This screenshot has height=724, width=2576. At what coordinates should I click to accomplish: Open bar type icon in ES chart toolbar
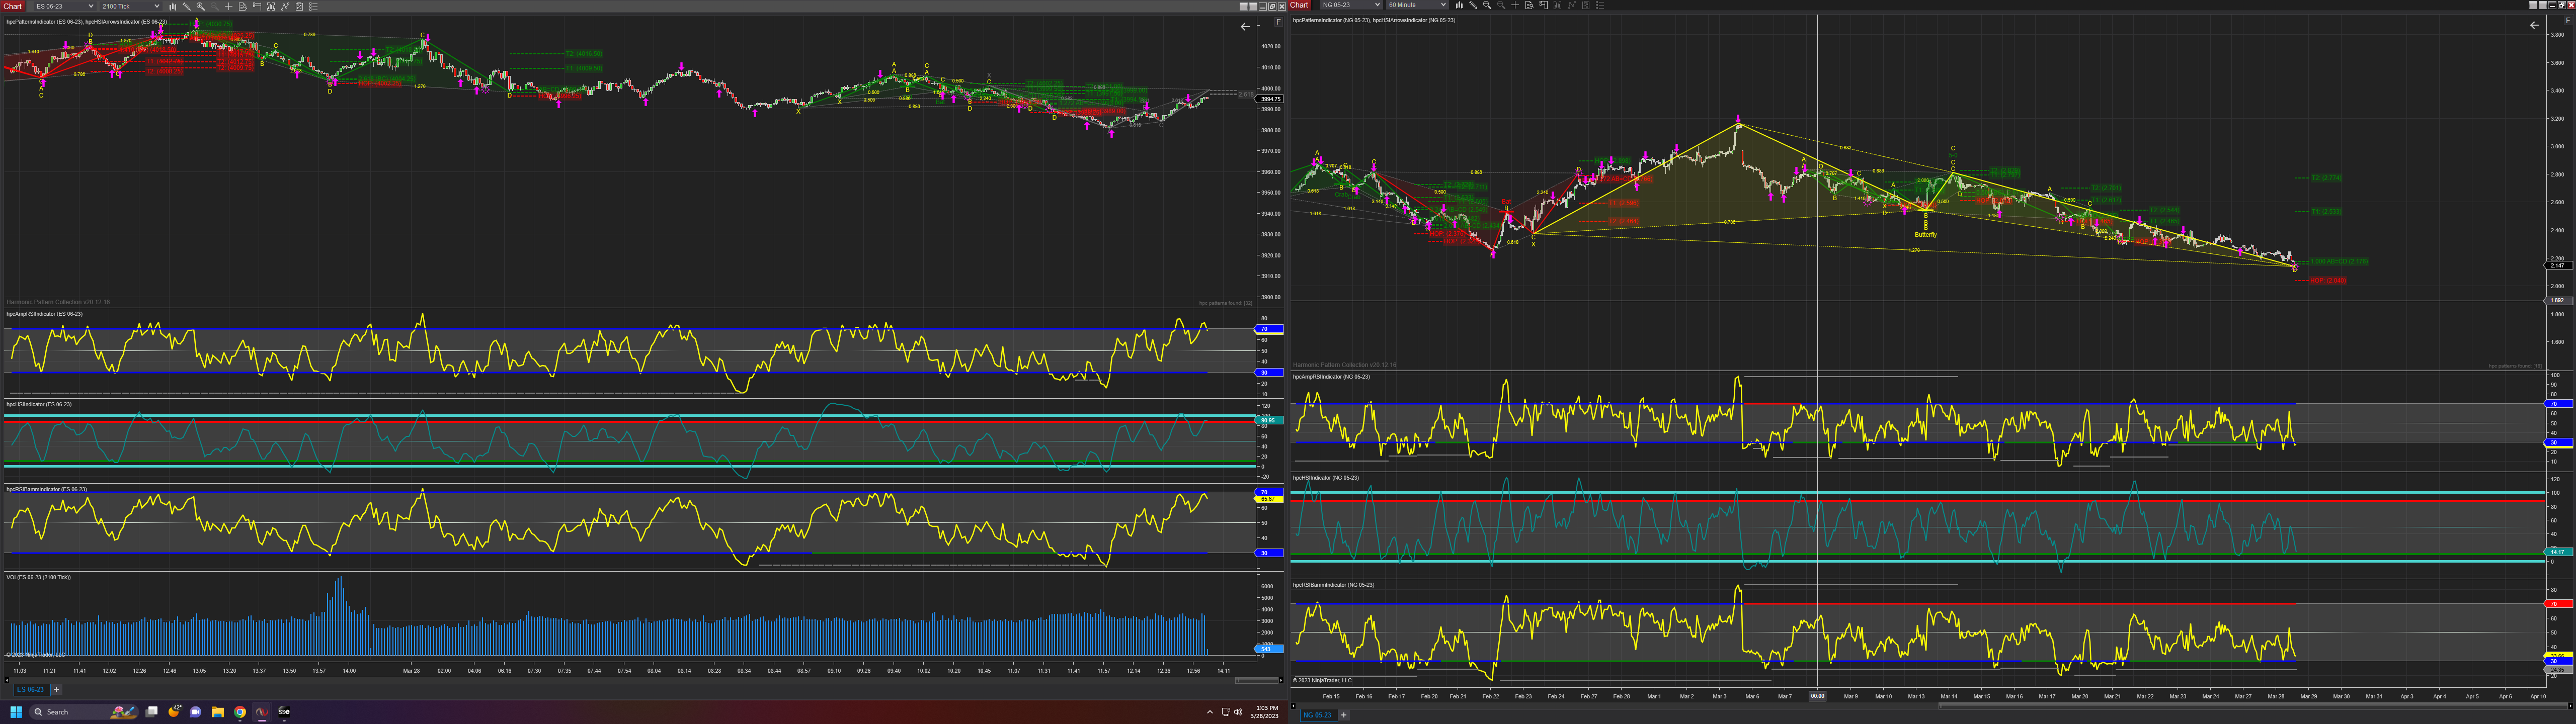pos(173,6)
